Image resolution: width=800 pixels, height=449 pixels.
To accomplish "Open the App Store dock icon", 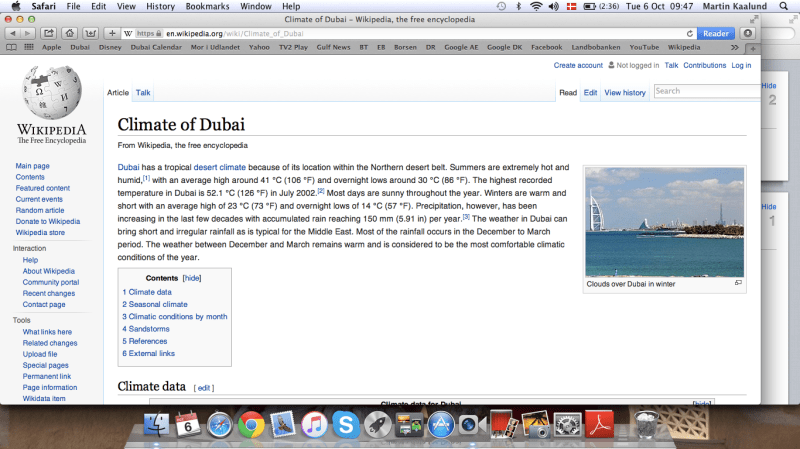I will [x=441, y=425].
